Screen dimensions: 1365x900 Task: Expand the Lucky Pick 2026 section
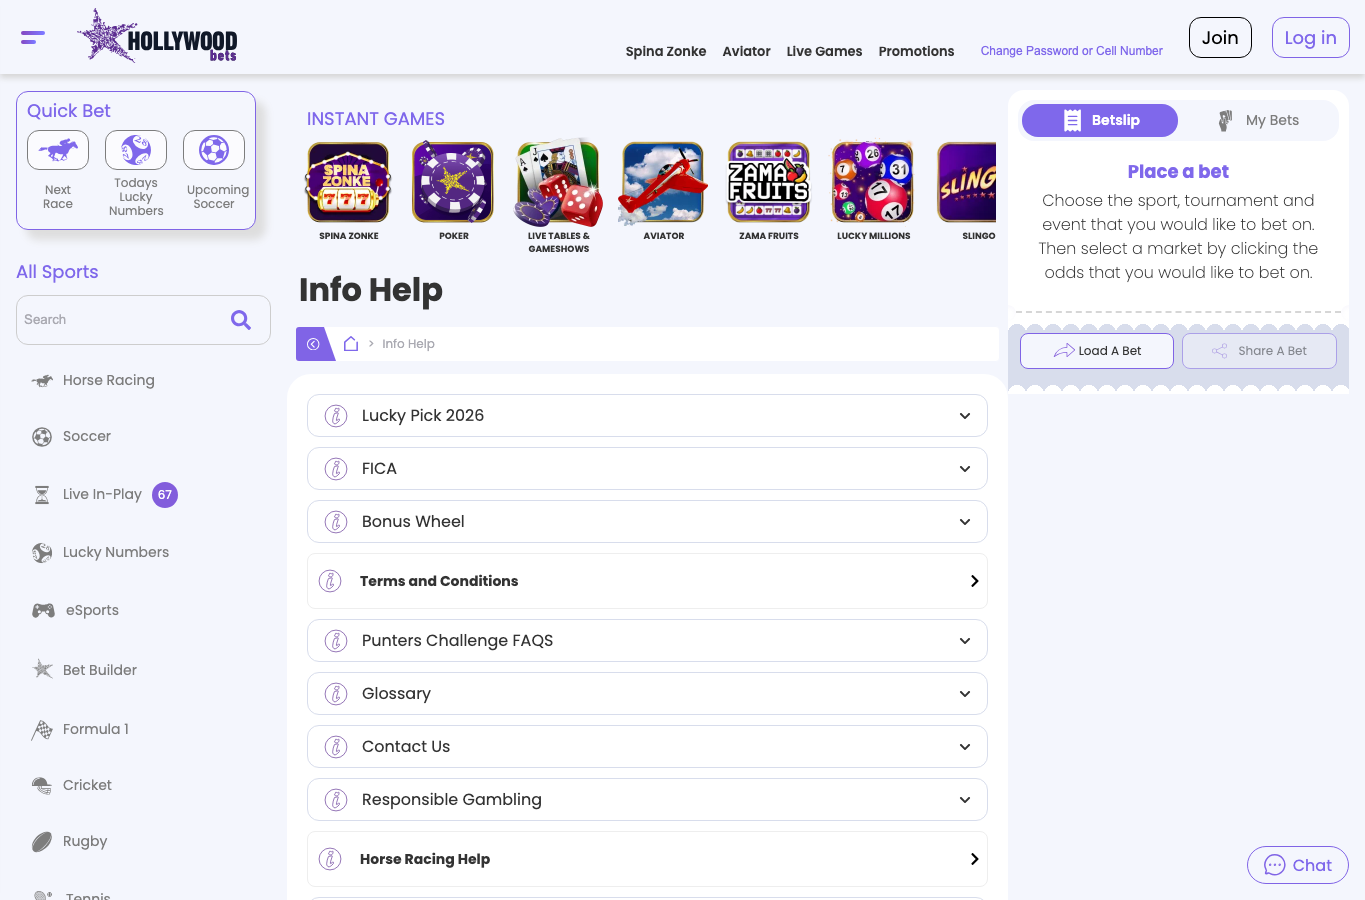pos(647,415)
